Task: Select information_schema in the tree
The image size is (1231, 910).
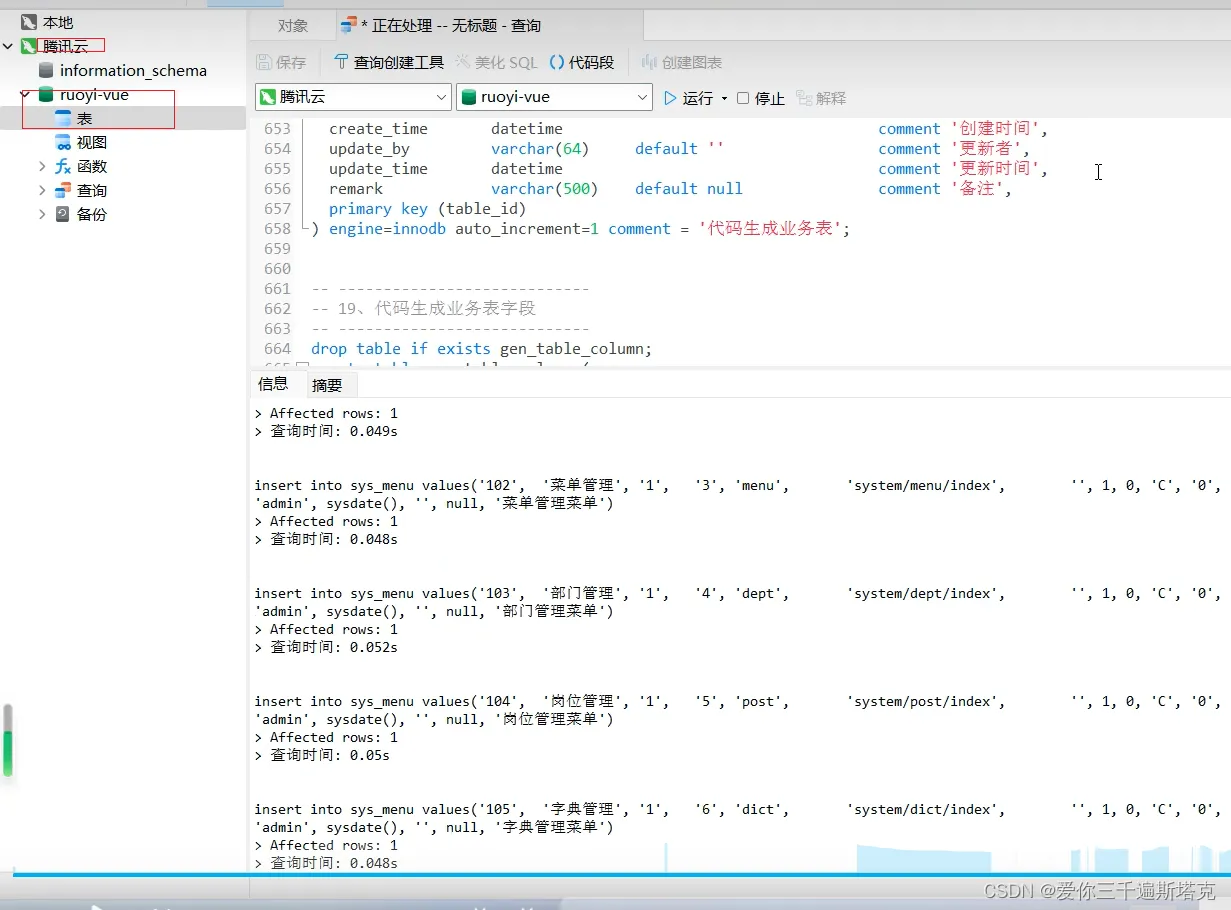Action: [133, 70]
